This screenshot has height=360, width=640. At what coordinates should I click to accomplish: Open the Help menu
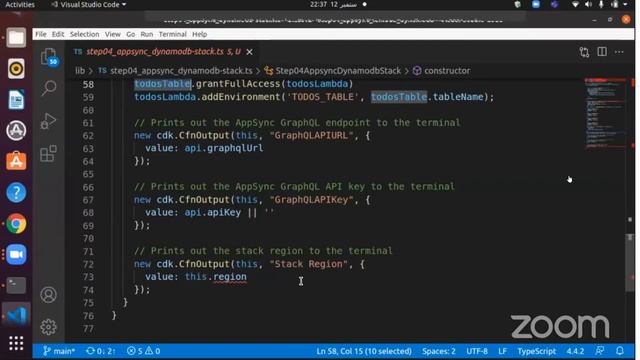coord(200,34)
